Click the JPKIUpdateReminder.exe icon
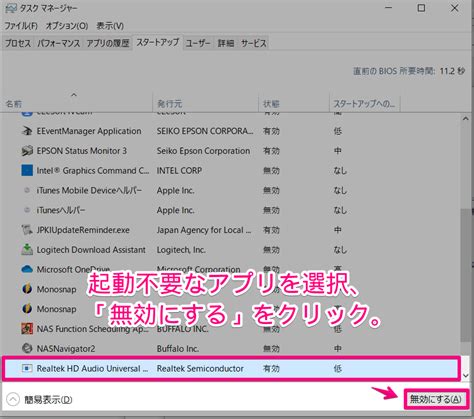 (x=27, y=230)
